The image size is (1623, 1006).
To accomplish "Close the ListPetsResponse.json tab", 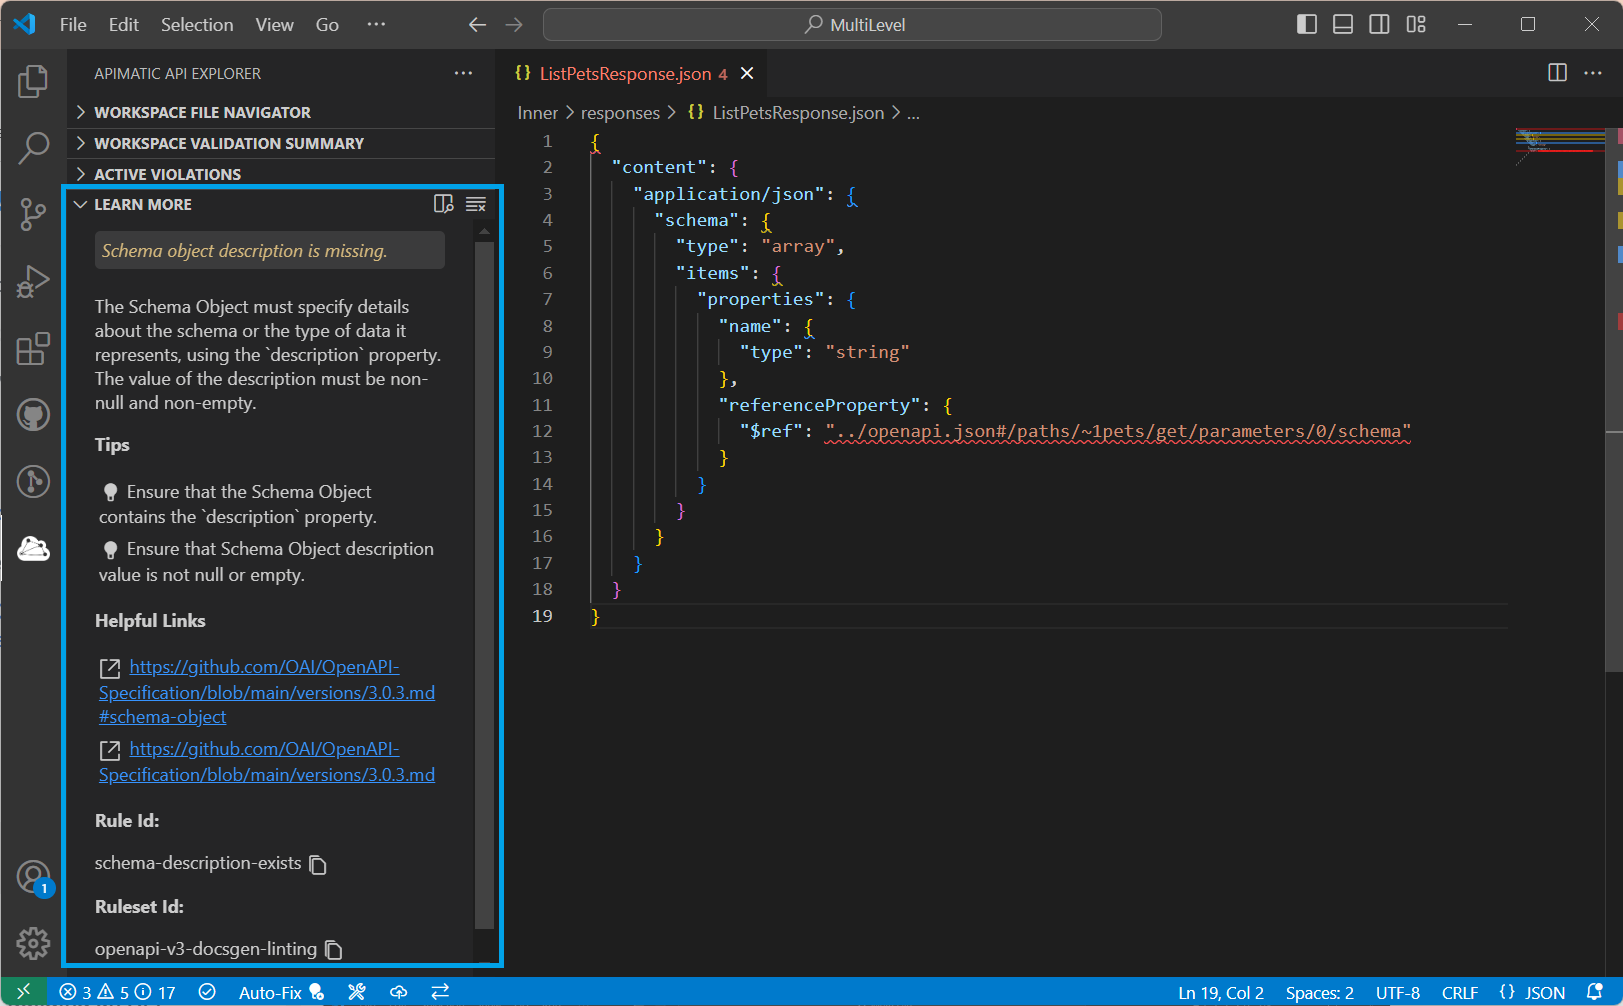I will click(747, 73).
